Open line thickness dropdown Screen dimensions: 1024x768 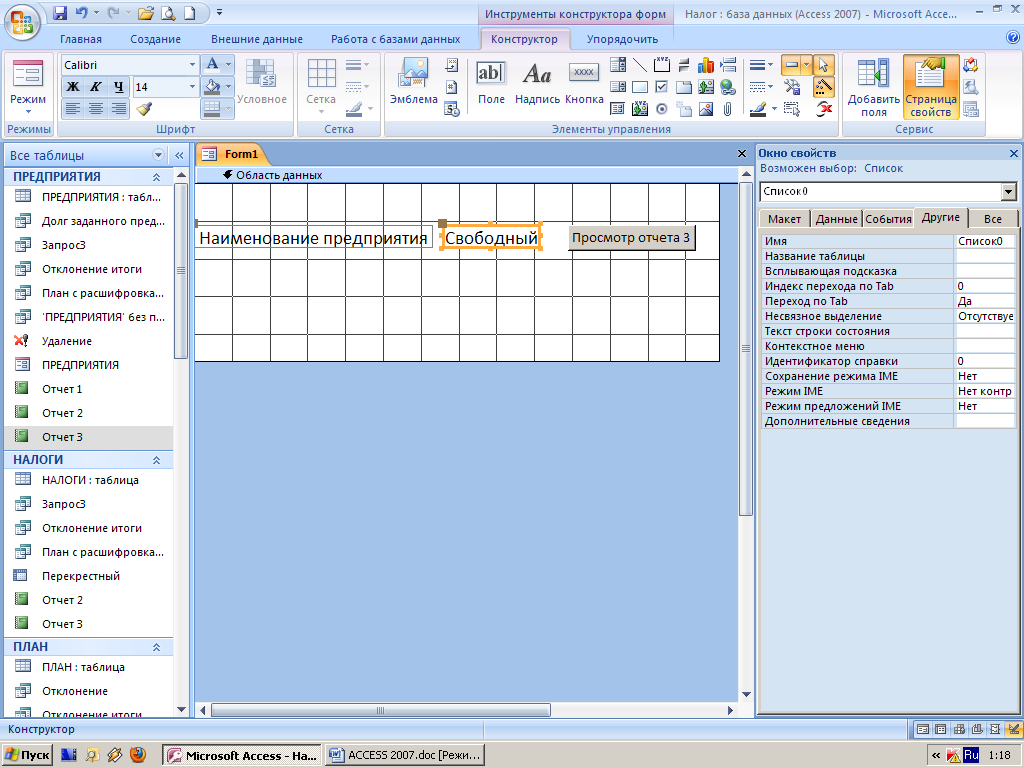tap(760, 65)
